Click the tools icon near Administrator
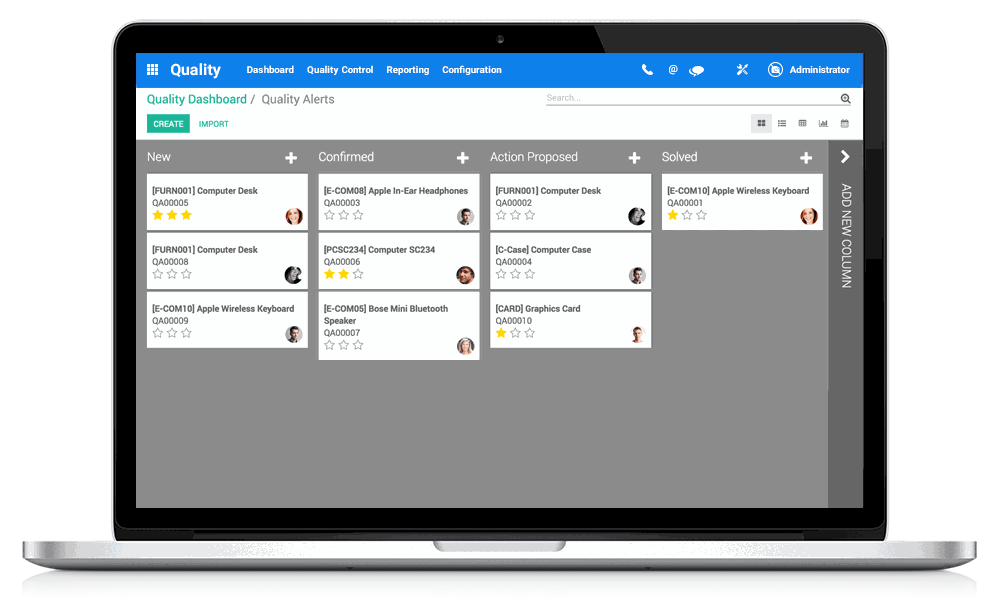The width and height of the screenshot is (1000, 600). pos(742,70)
